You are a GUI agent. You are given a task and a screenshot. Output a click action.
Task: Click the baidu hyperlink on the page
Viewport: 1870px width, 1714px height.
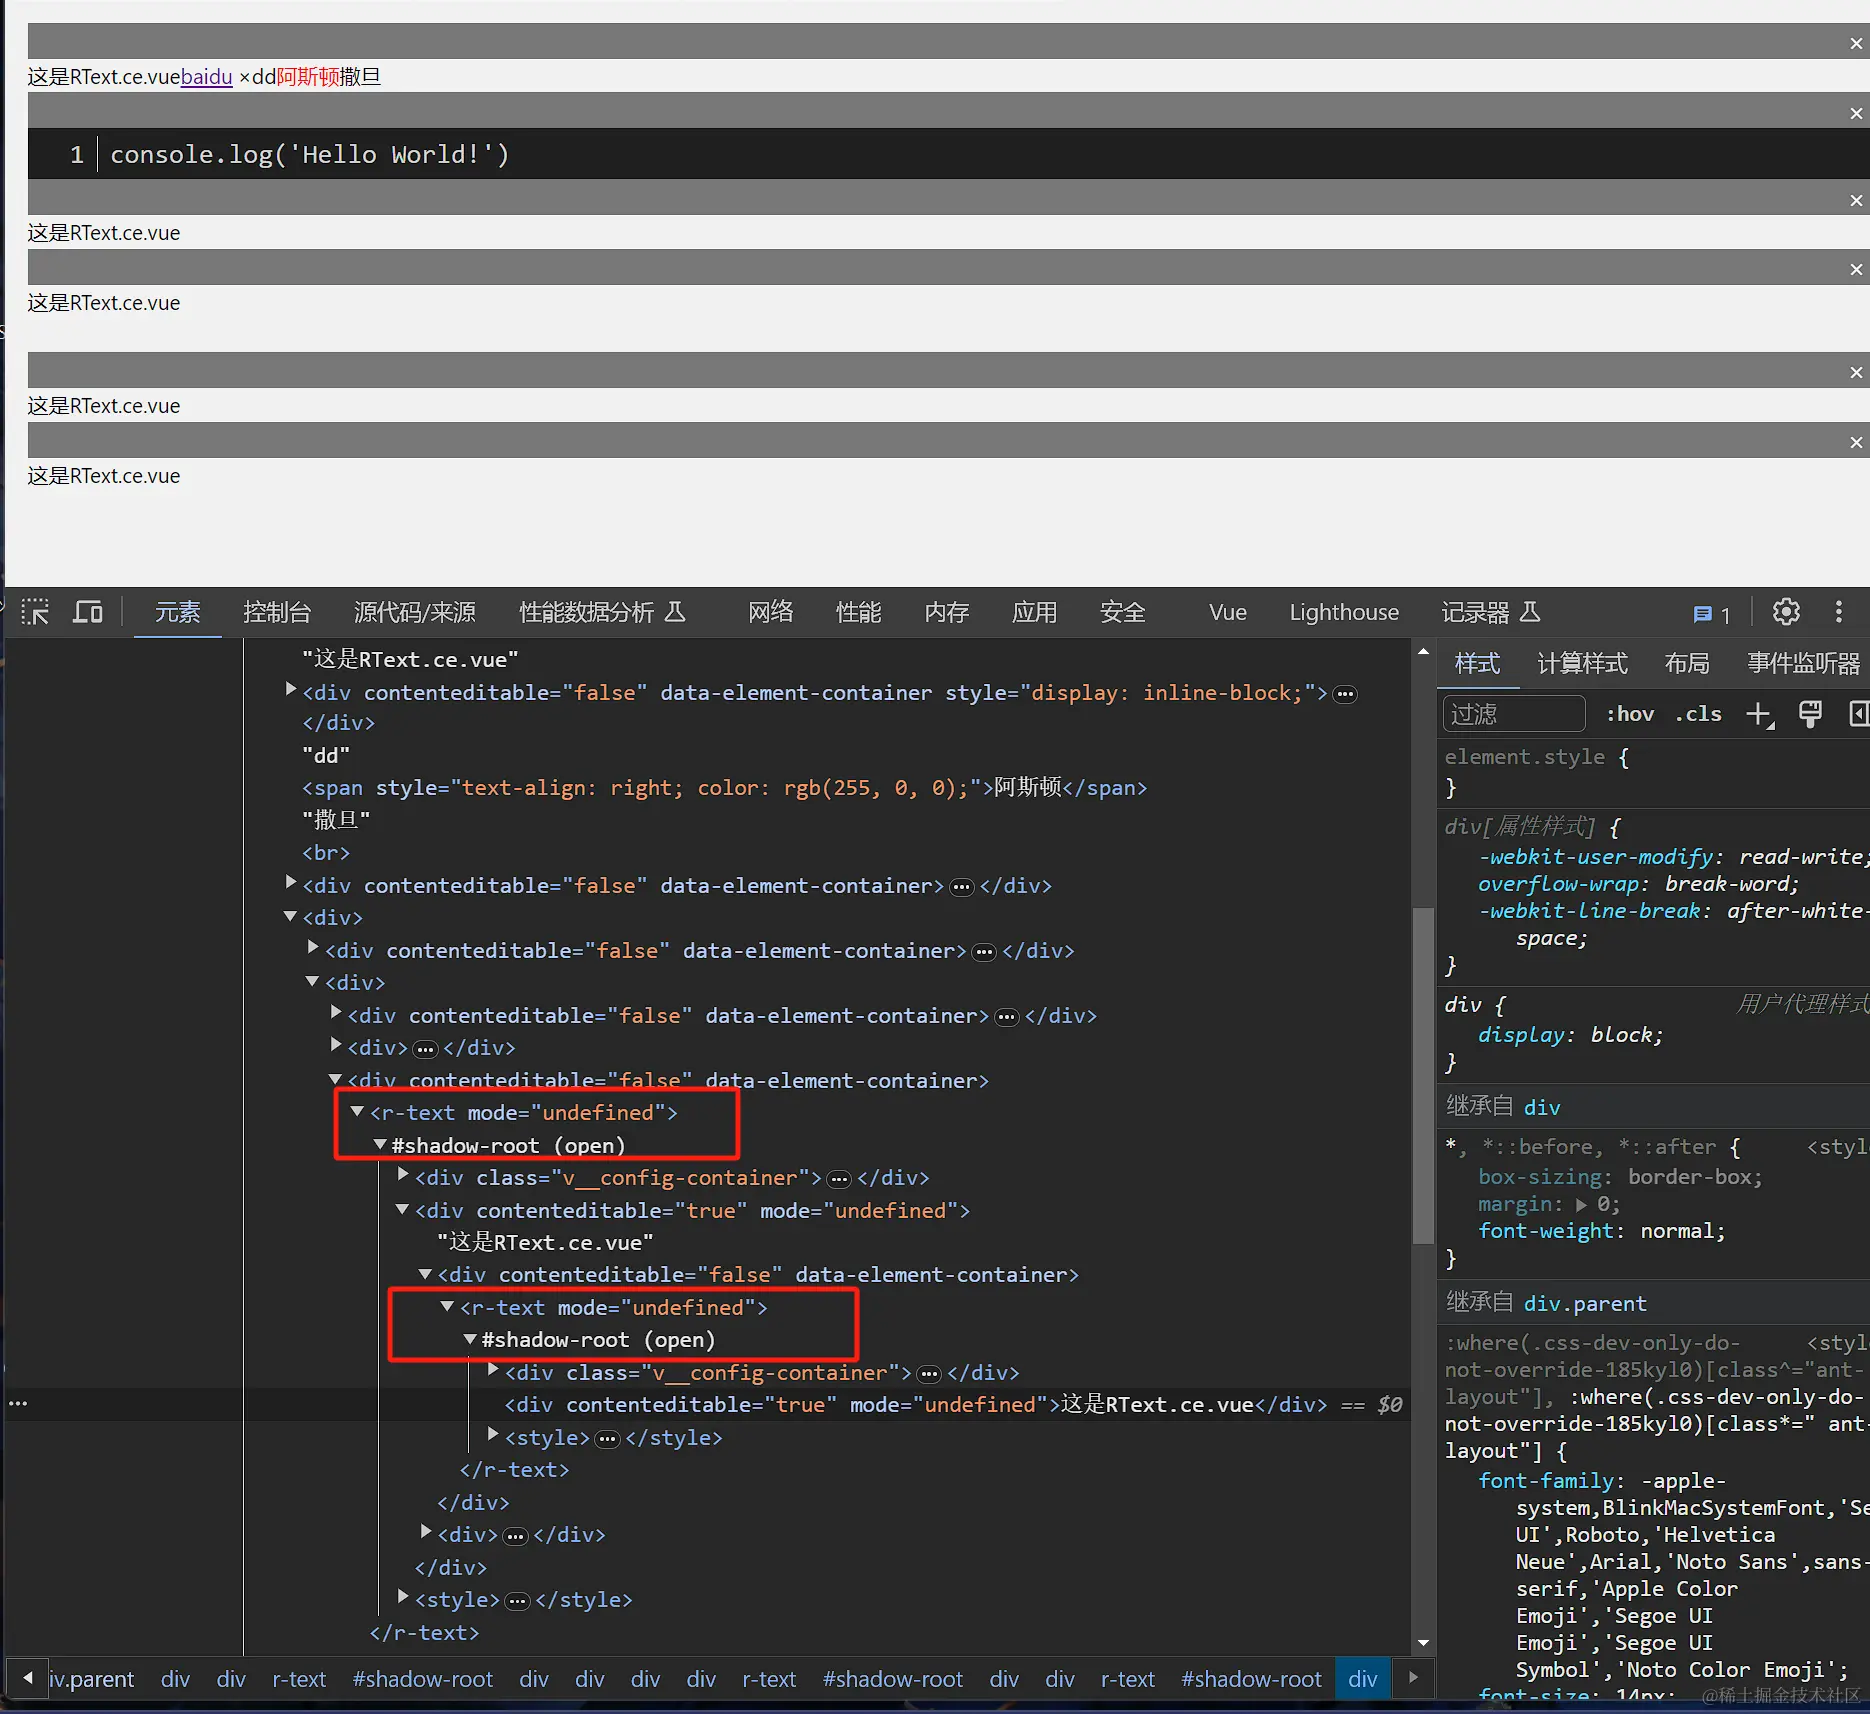[x=206, y=77]
